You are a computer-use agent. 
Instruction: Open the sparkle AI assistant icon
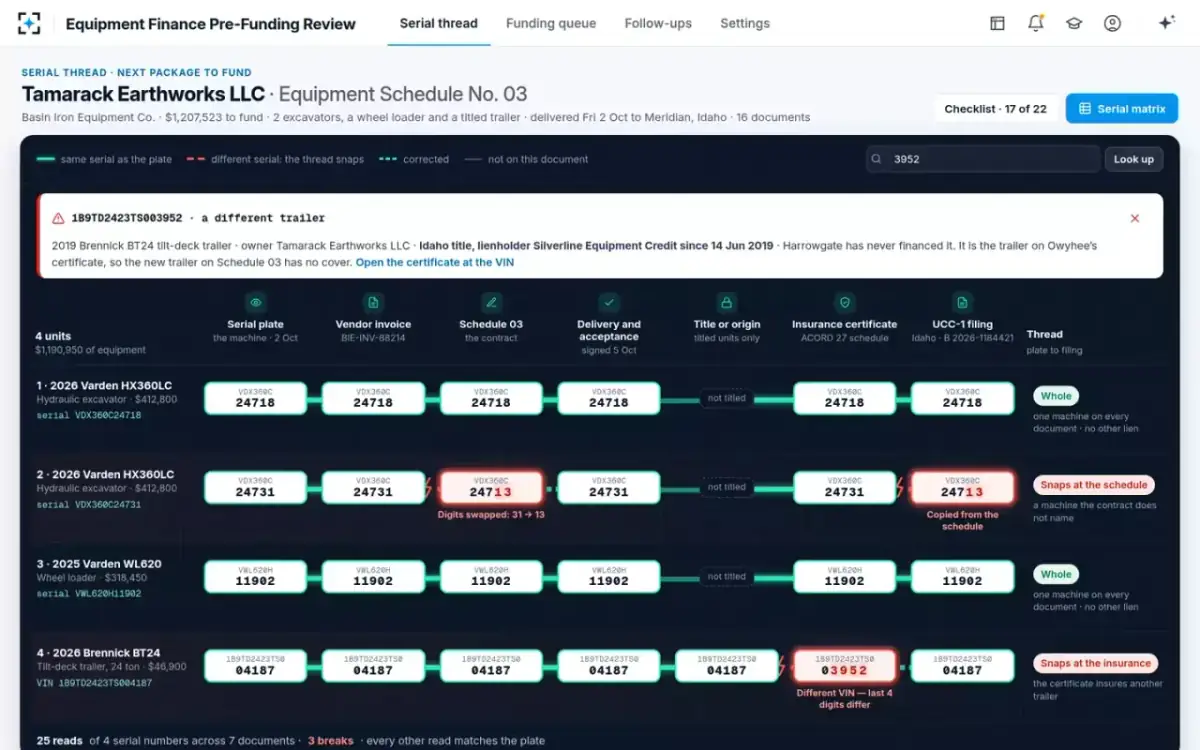(1166, 23)
